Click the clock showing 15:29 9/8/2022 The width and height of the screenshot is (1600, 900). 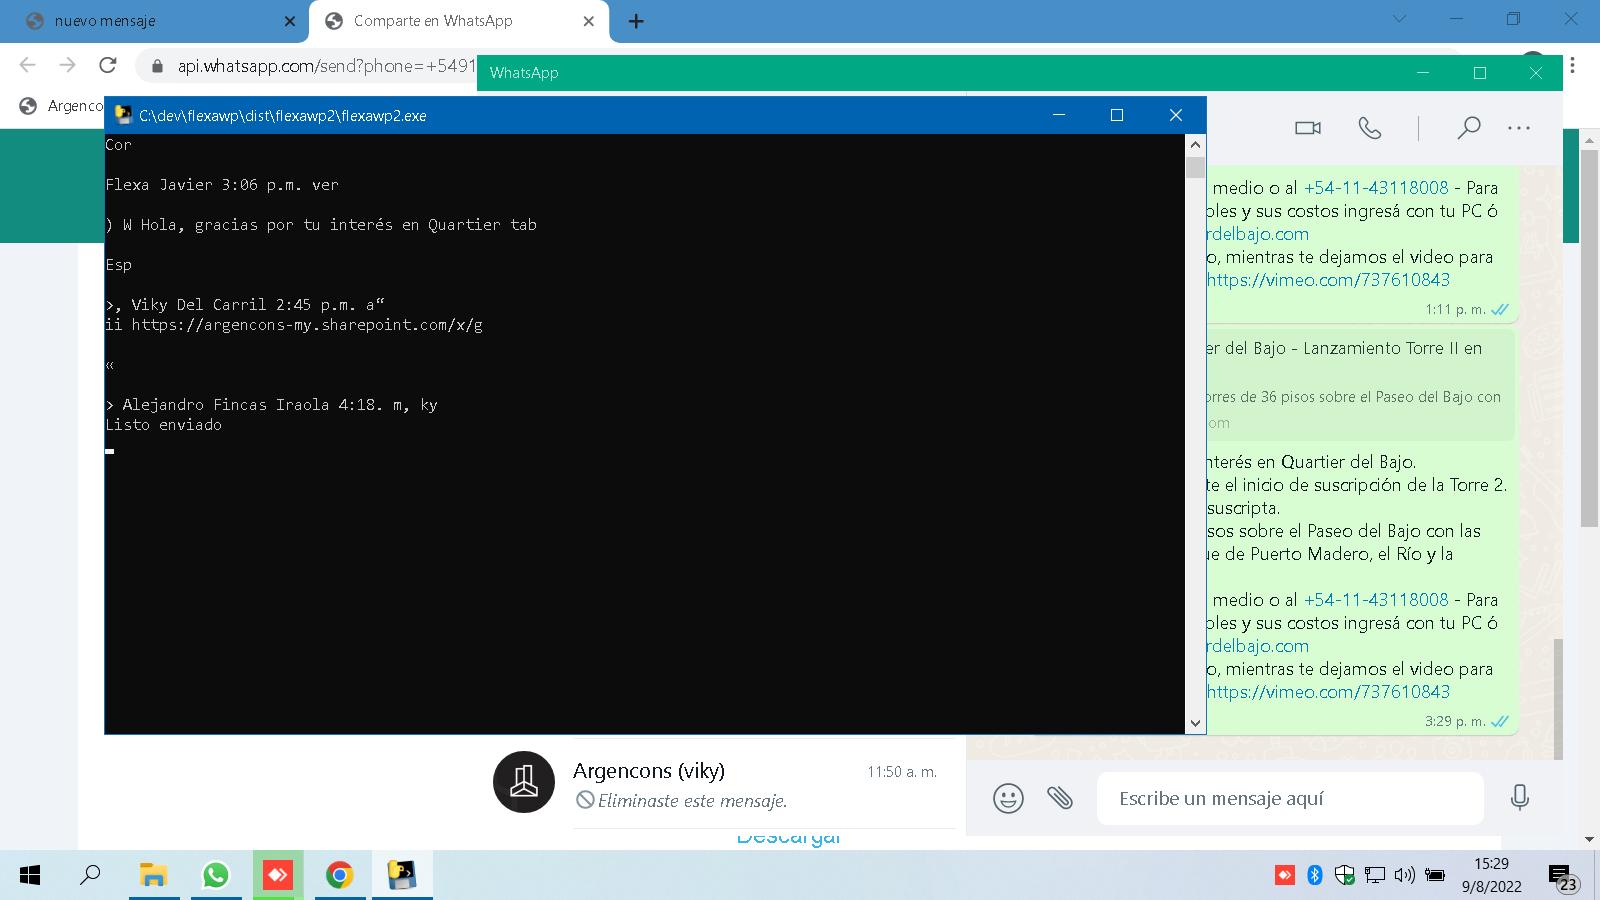(x=1491, y=875)
